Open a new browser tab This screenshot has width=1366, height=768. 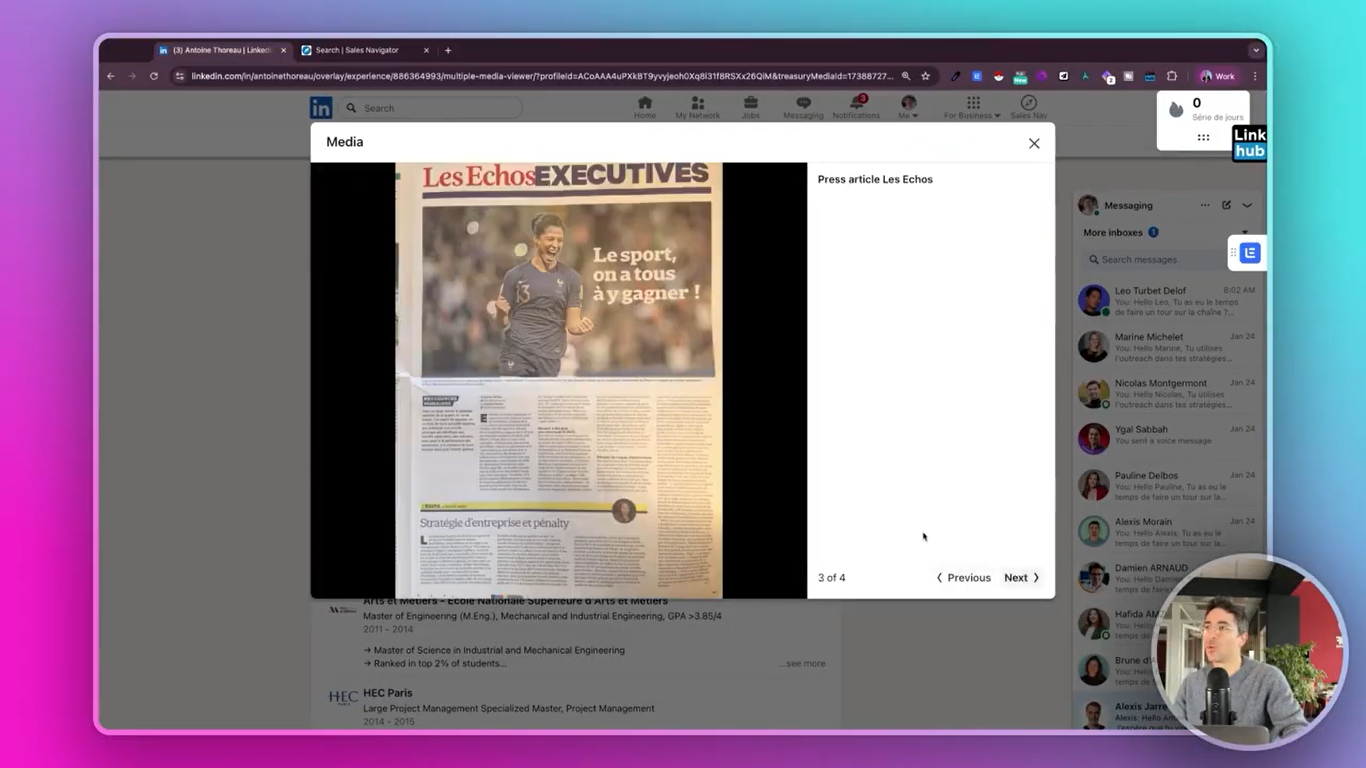448,50
